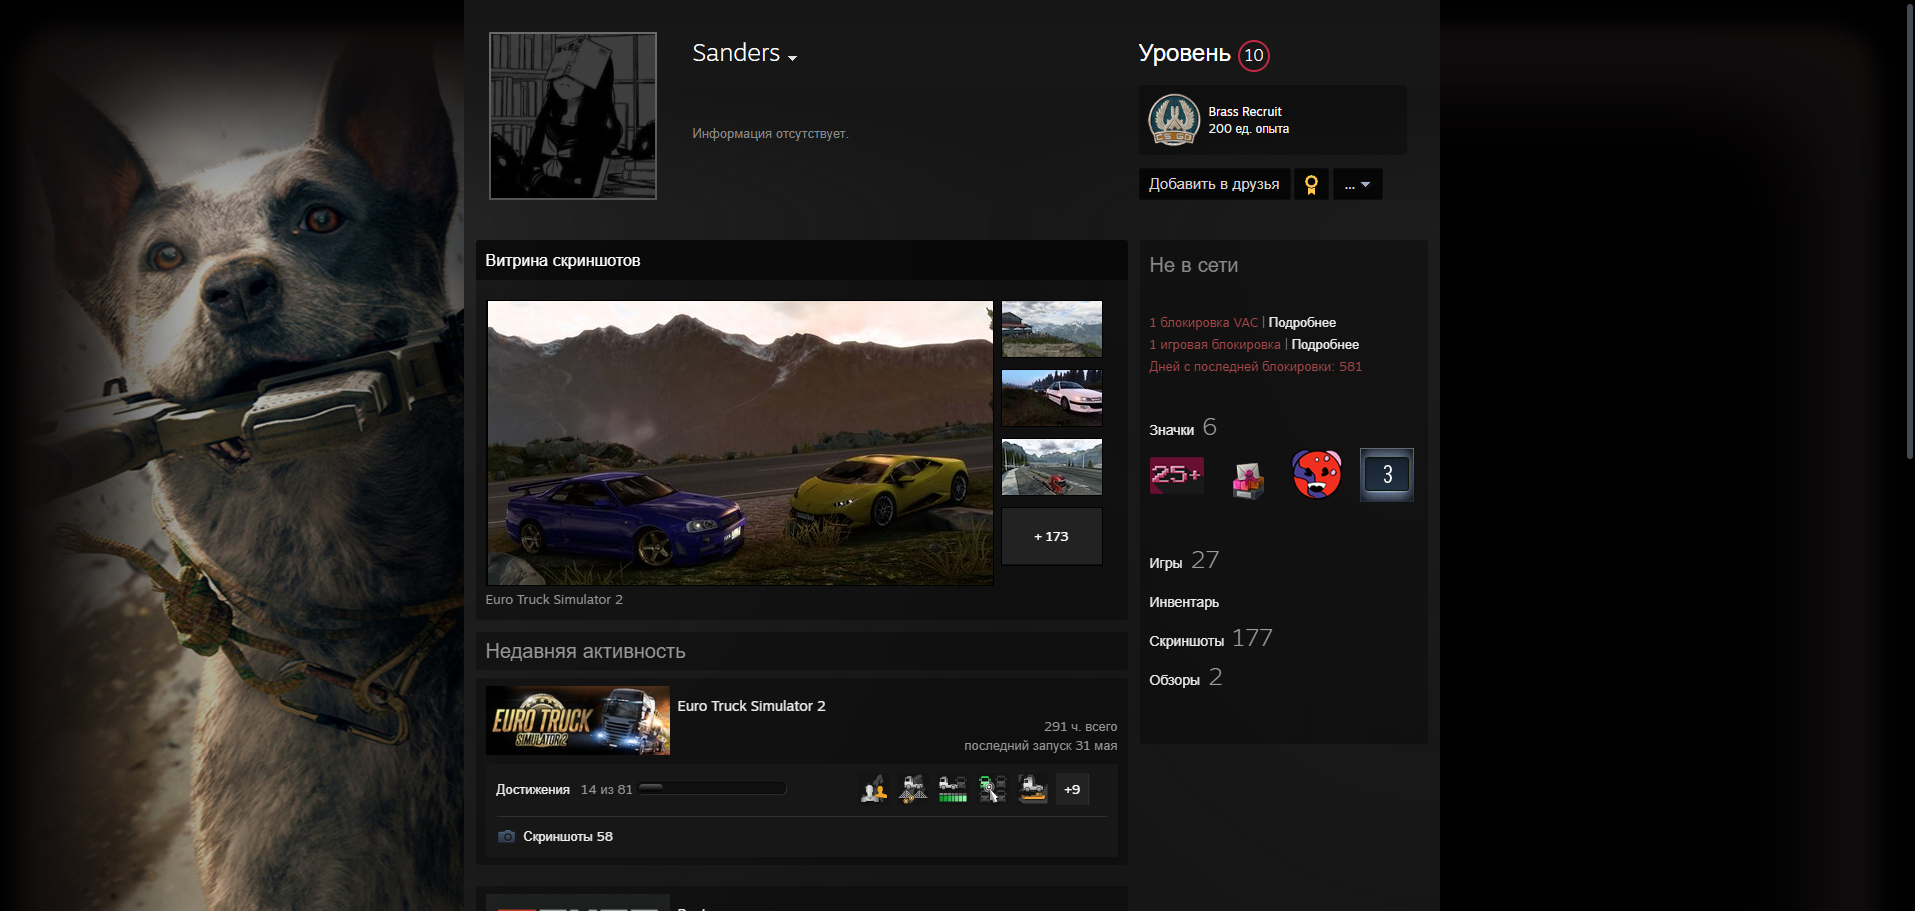Click the Не в сети status text
The width and height of the screenshot is (1915, 911).
(x=1194, y=265)
